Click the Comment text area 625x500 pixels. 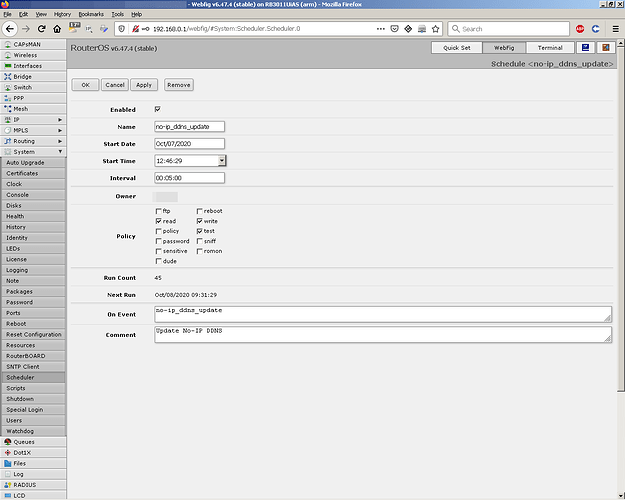(x=383, y=335)
